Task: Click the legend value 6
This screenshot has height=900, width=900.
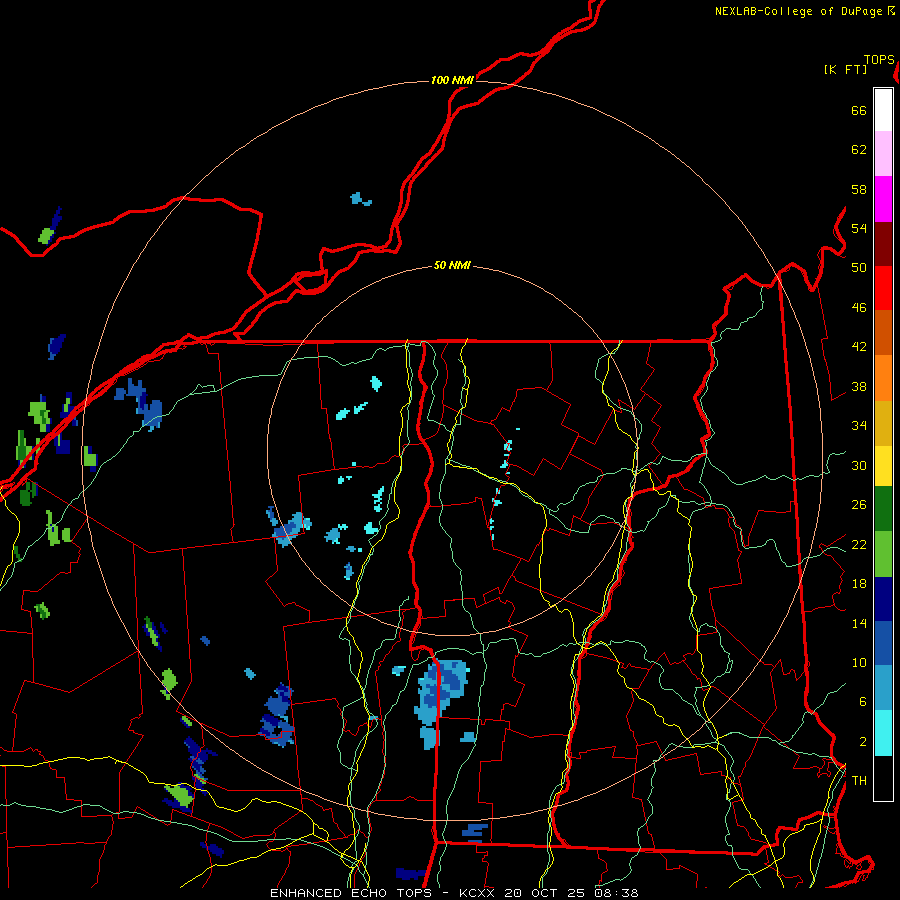Action: click(863, 702)
